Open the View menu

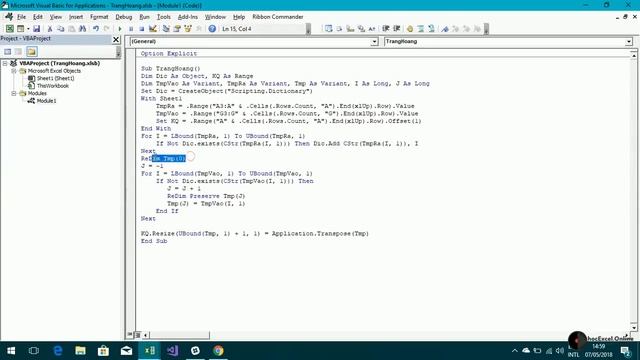[x=56, y=17]
